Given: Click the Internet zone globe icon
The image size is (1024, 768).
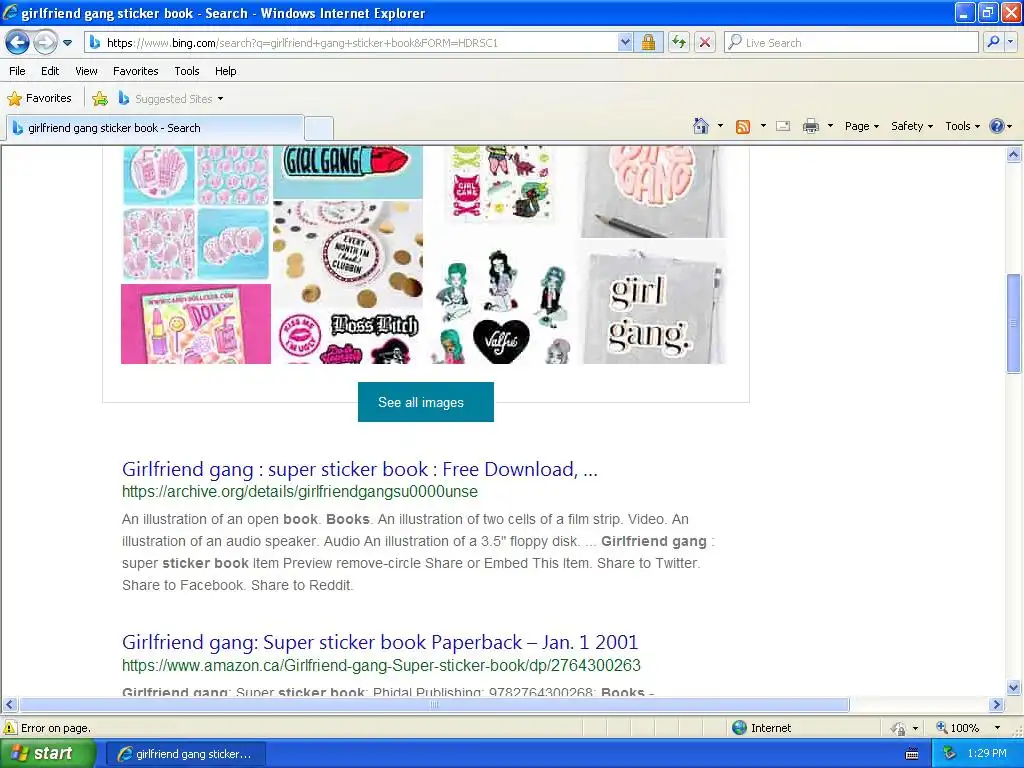Looking at the screenshot, I should point(739,728).
